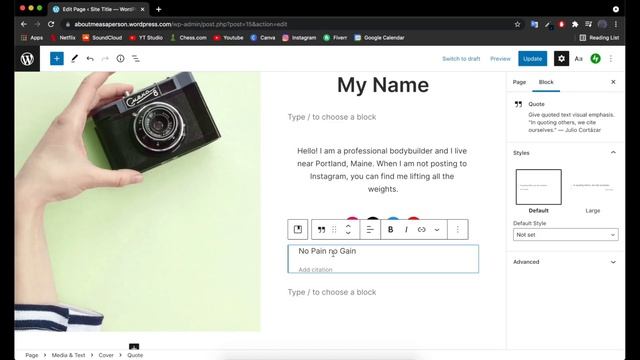Viewport: 640px width, 360px height.
Task: Switch to the Page tab
Action: (x=519, y=82)
